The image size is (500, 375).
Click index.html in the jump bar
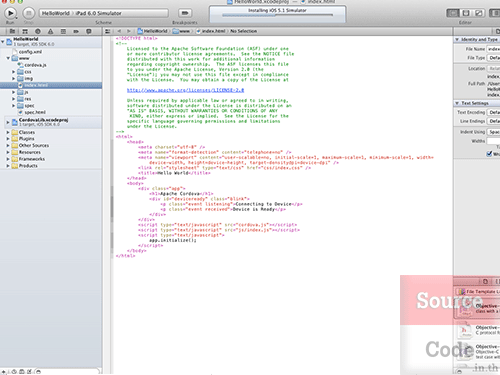pos(211,31)
